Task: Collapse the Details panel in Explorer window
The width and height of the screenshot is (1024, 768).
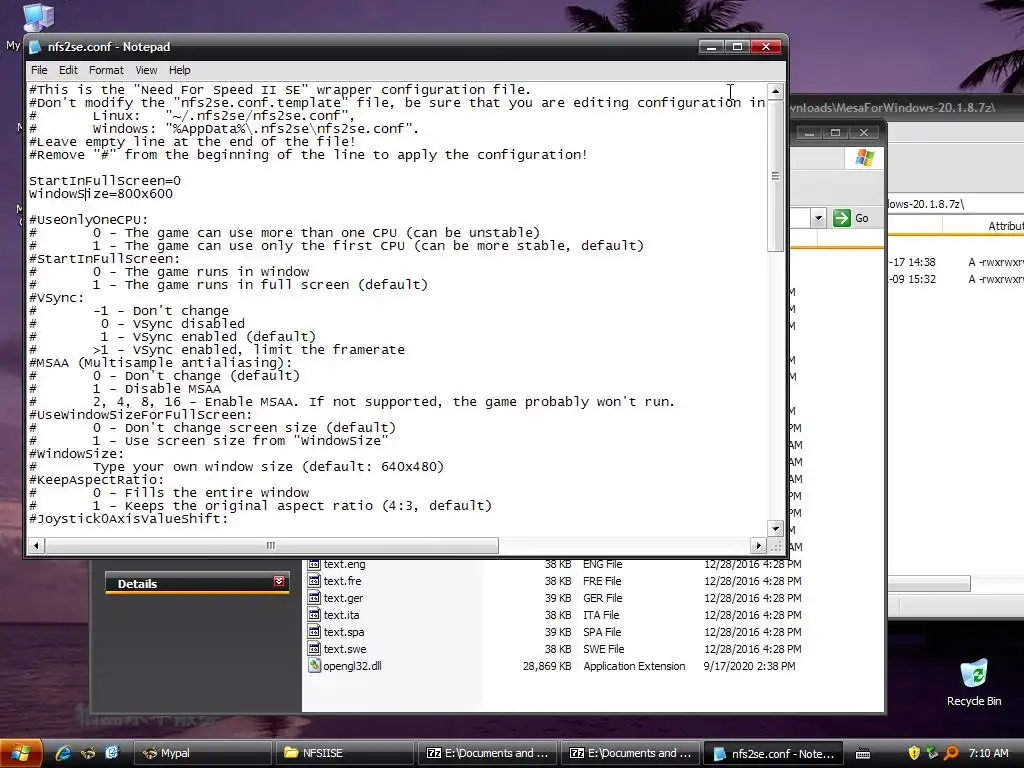Action: [279, 581]
